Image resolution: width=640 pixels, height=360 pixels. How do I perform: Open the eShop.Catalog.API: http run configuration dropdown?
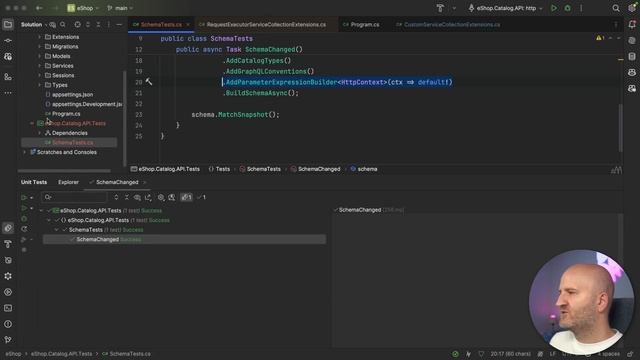[506, 8]
